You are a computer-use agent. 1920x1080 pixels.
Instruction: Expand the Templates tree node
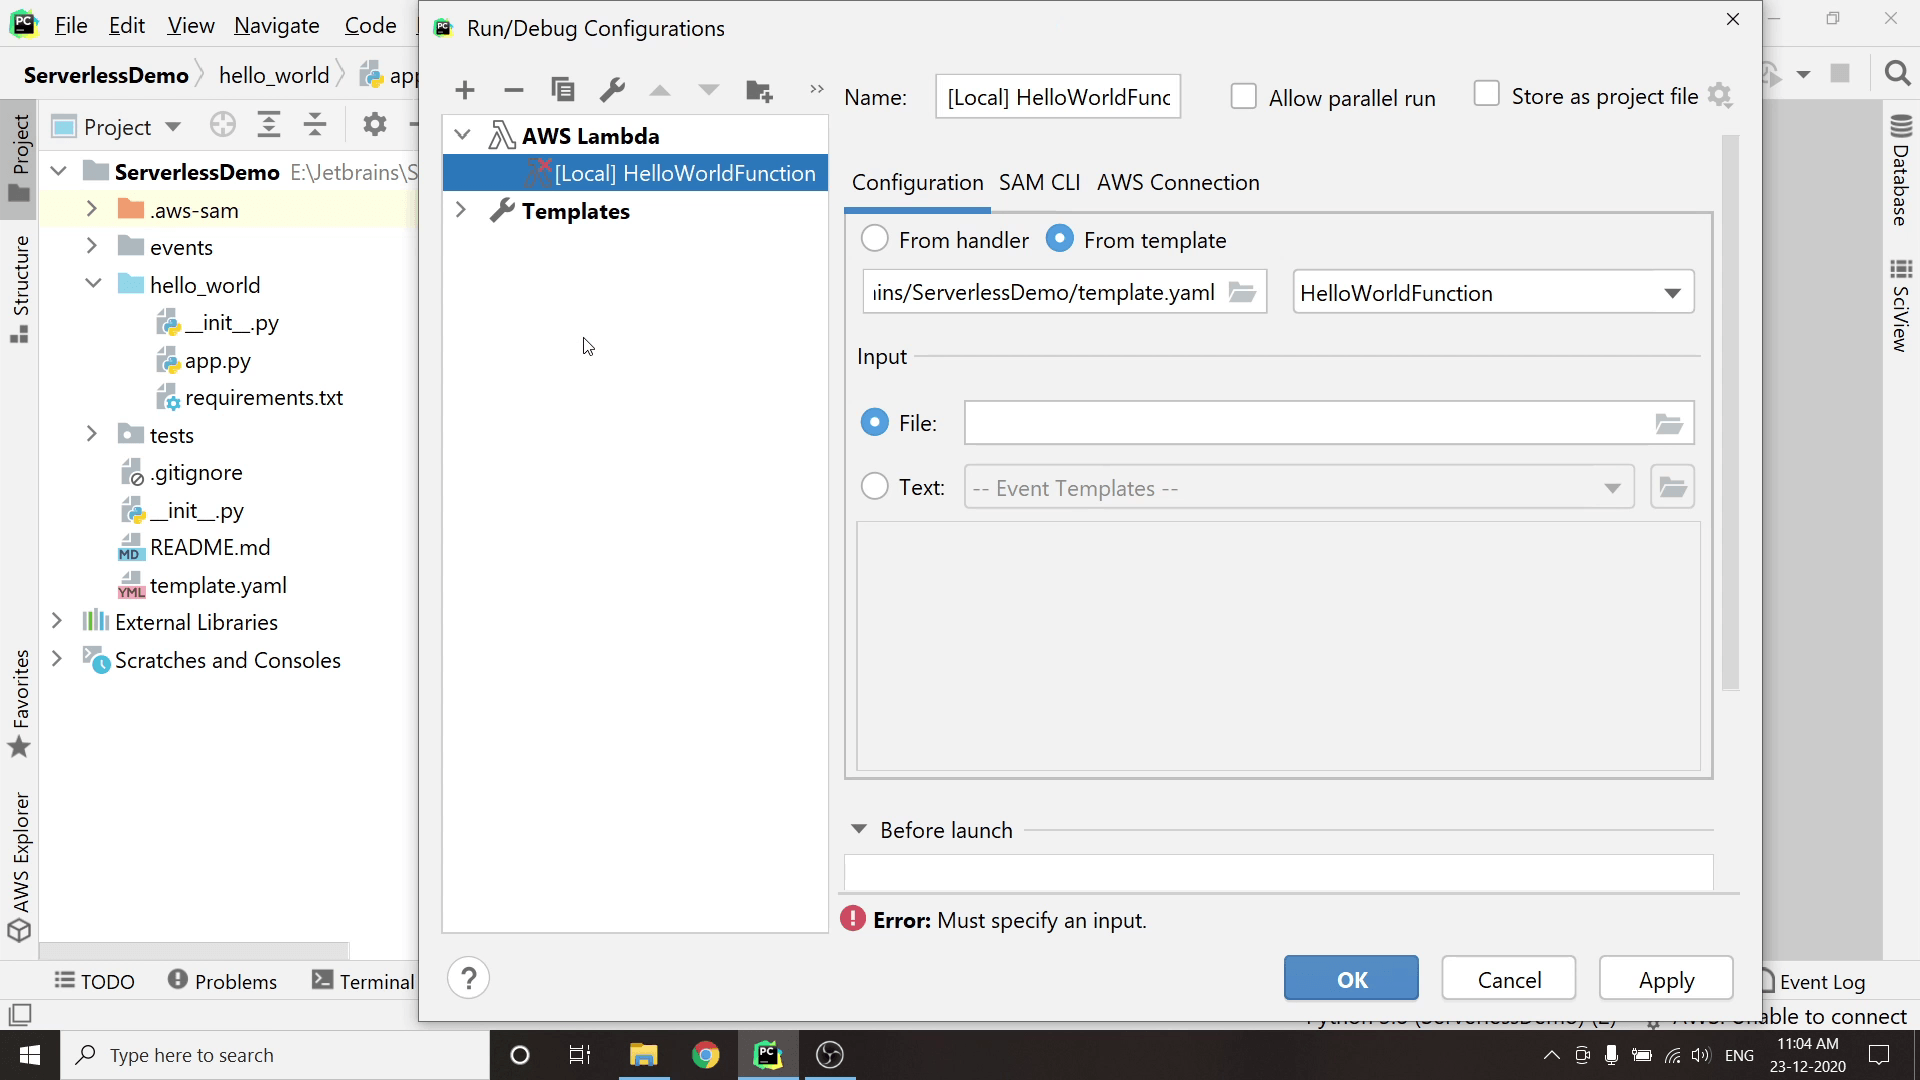click(461, 211)
